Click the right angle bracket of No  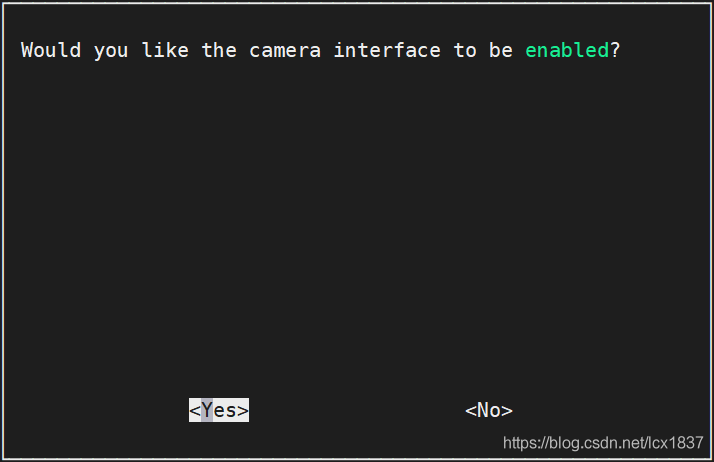(507, 410)
